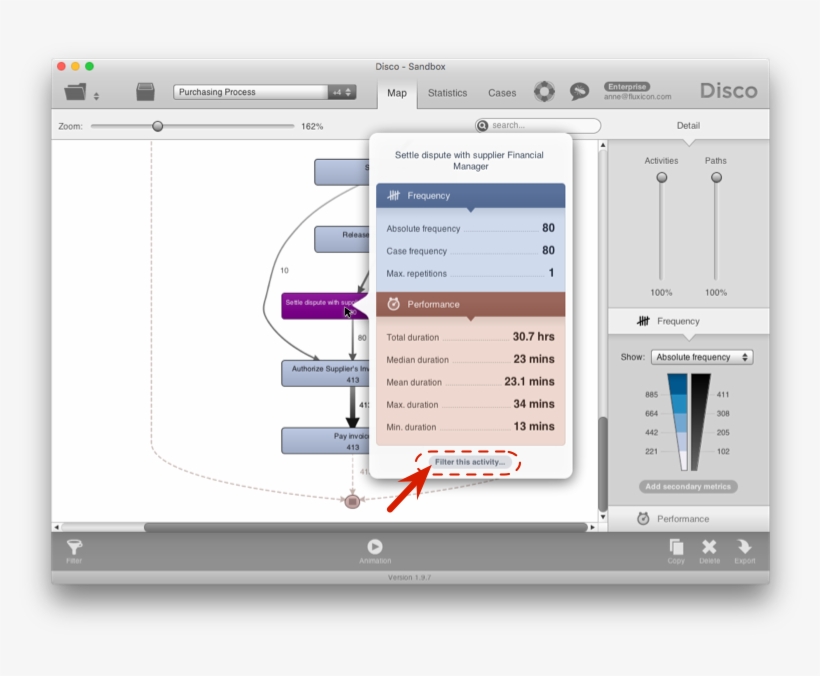Click the Performance header in popup
Viewport: 820px width, 676px height.
click(x=470, y=304)
